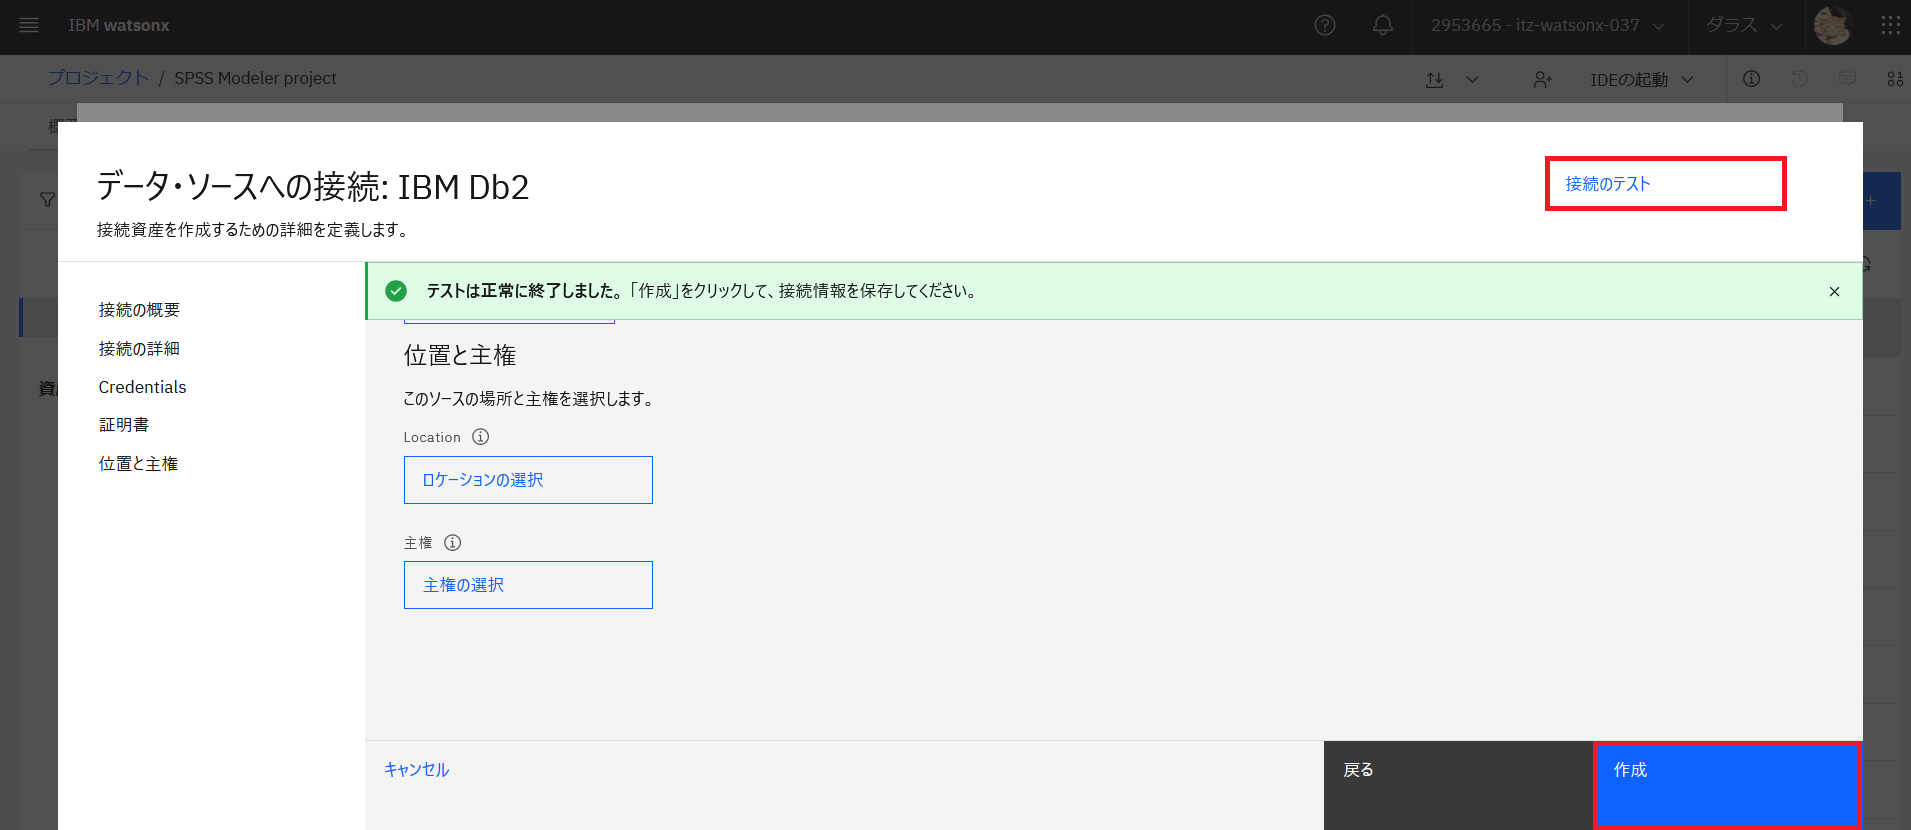Open the hamburger navigation menu
Viewport: 1911px width, 830px height.
[29, 25]
